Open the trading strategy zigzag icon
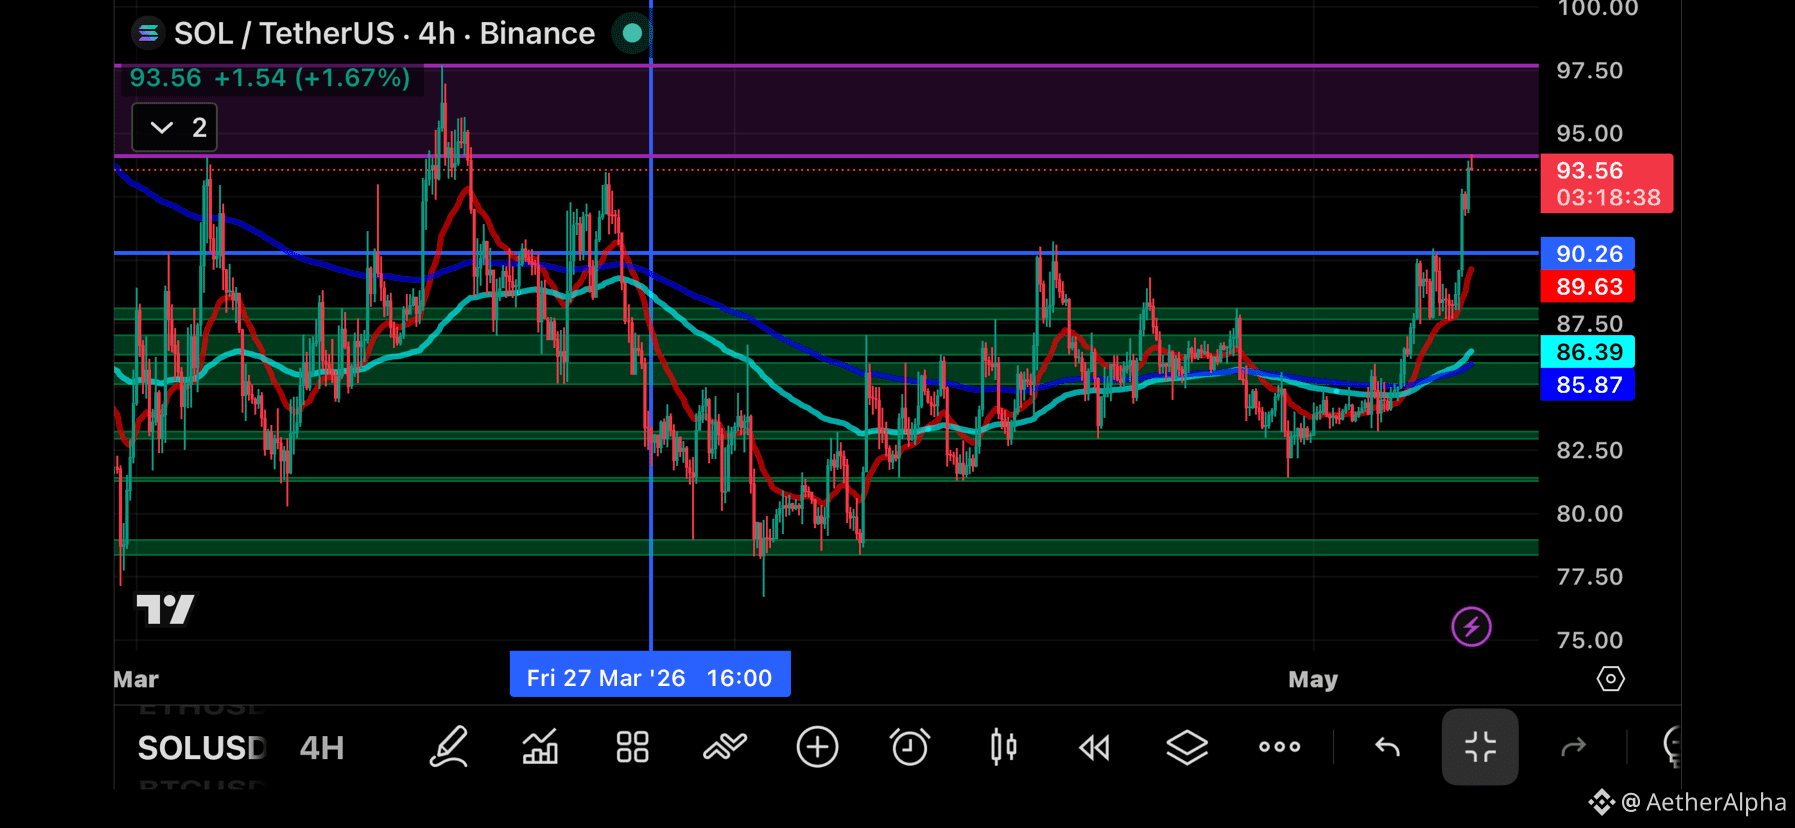The image size is (1795, 828). (x=725, y=747)
